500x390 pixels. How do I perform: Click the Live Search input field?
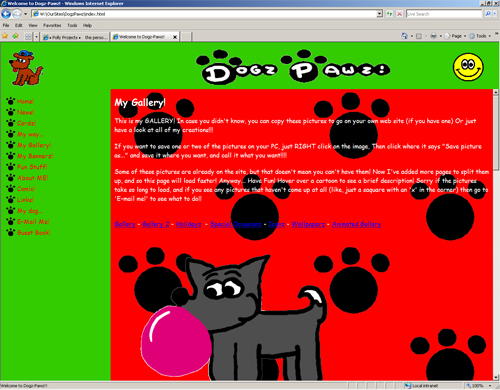click(444, 14)
